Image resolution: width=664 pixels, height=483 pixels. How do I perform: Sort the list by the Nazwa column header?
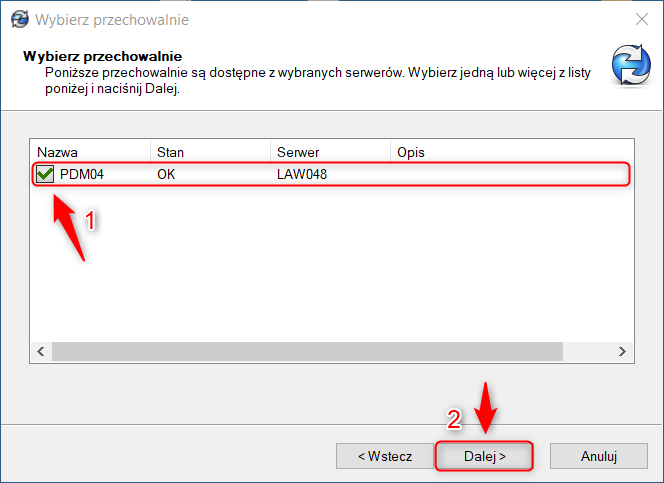click(90, 152)
